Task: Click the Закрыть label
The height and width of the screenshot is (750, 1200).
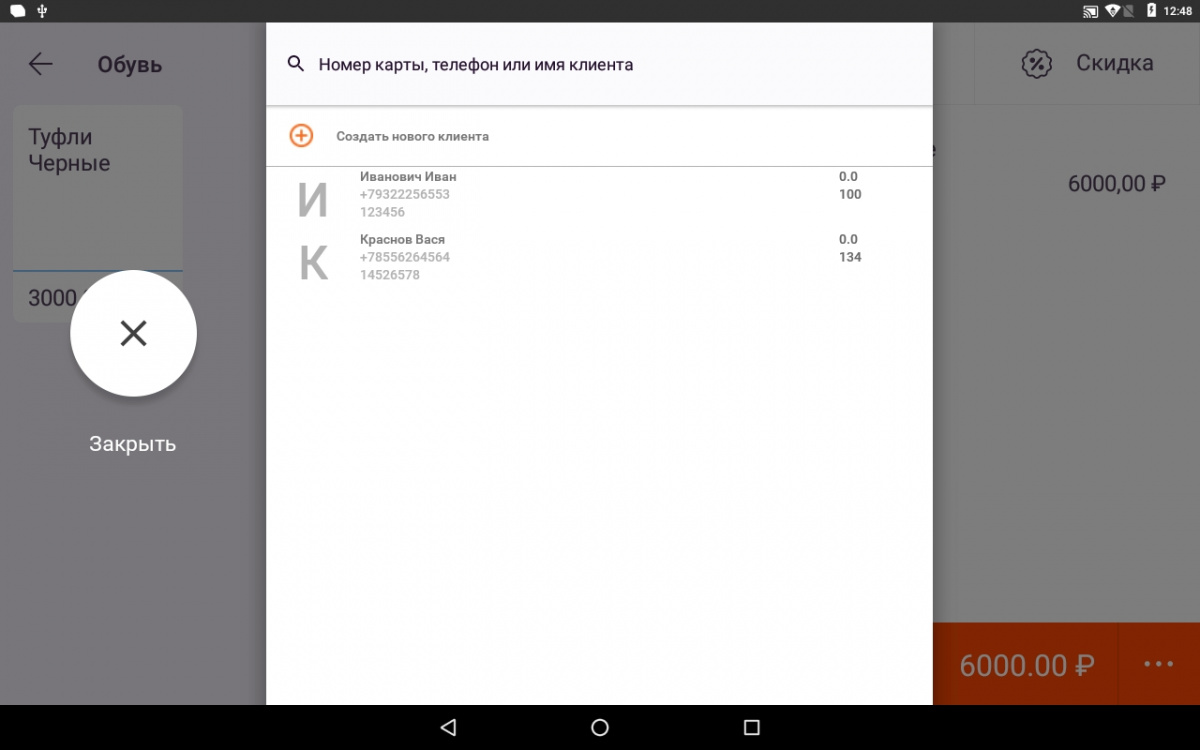Action: tap(133, 444)
